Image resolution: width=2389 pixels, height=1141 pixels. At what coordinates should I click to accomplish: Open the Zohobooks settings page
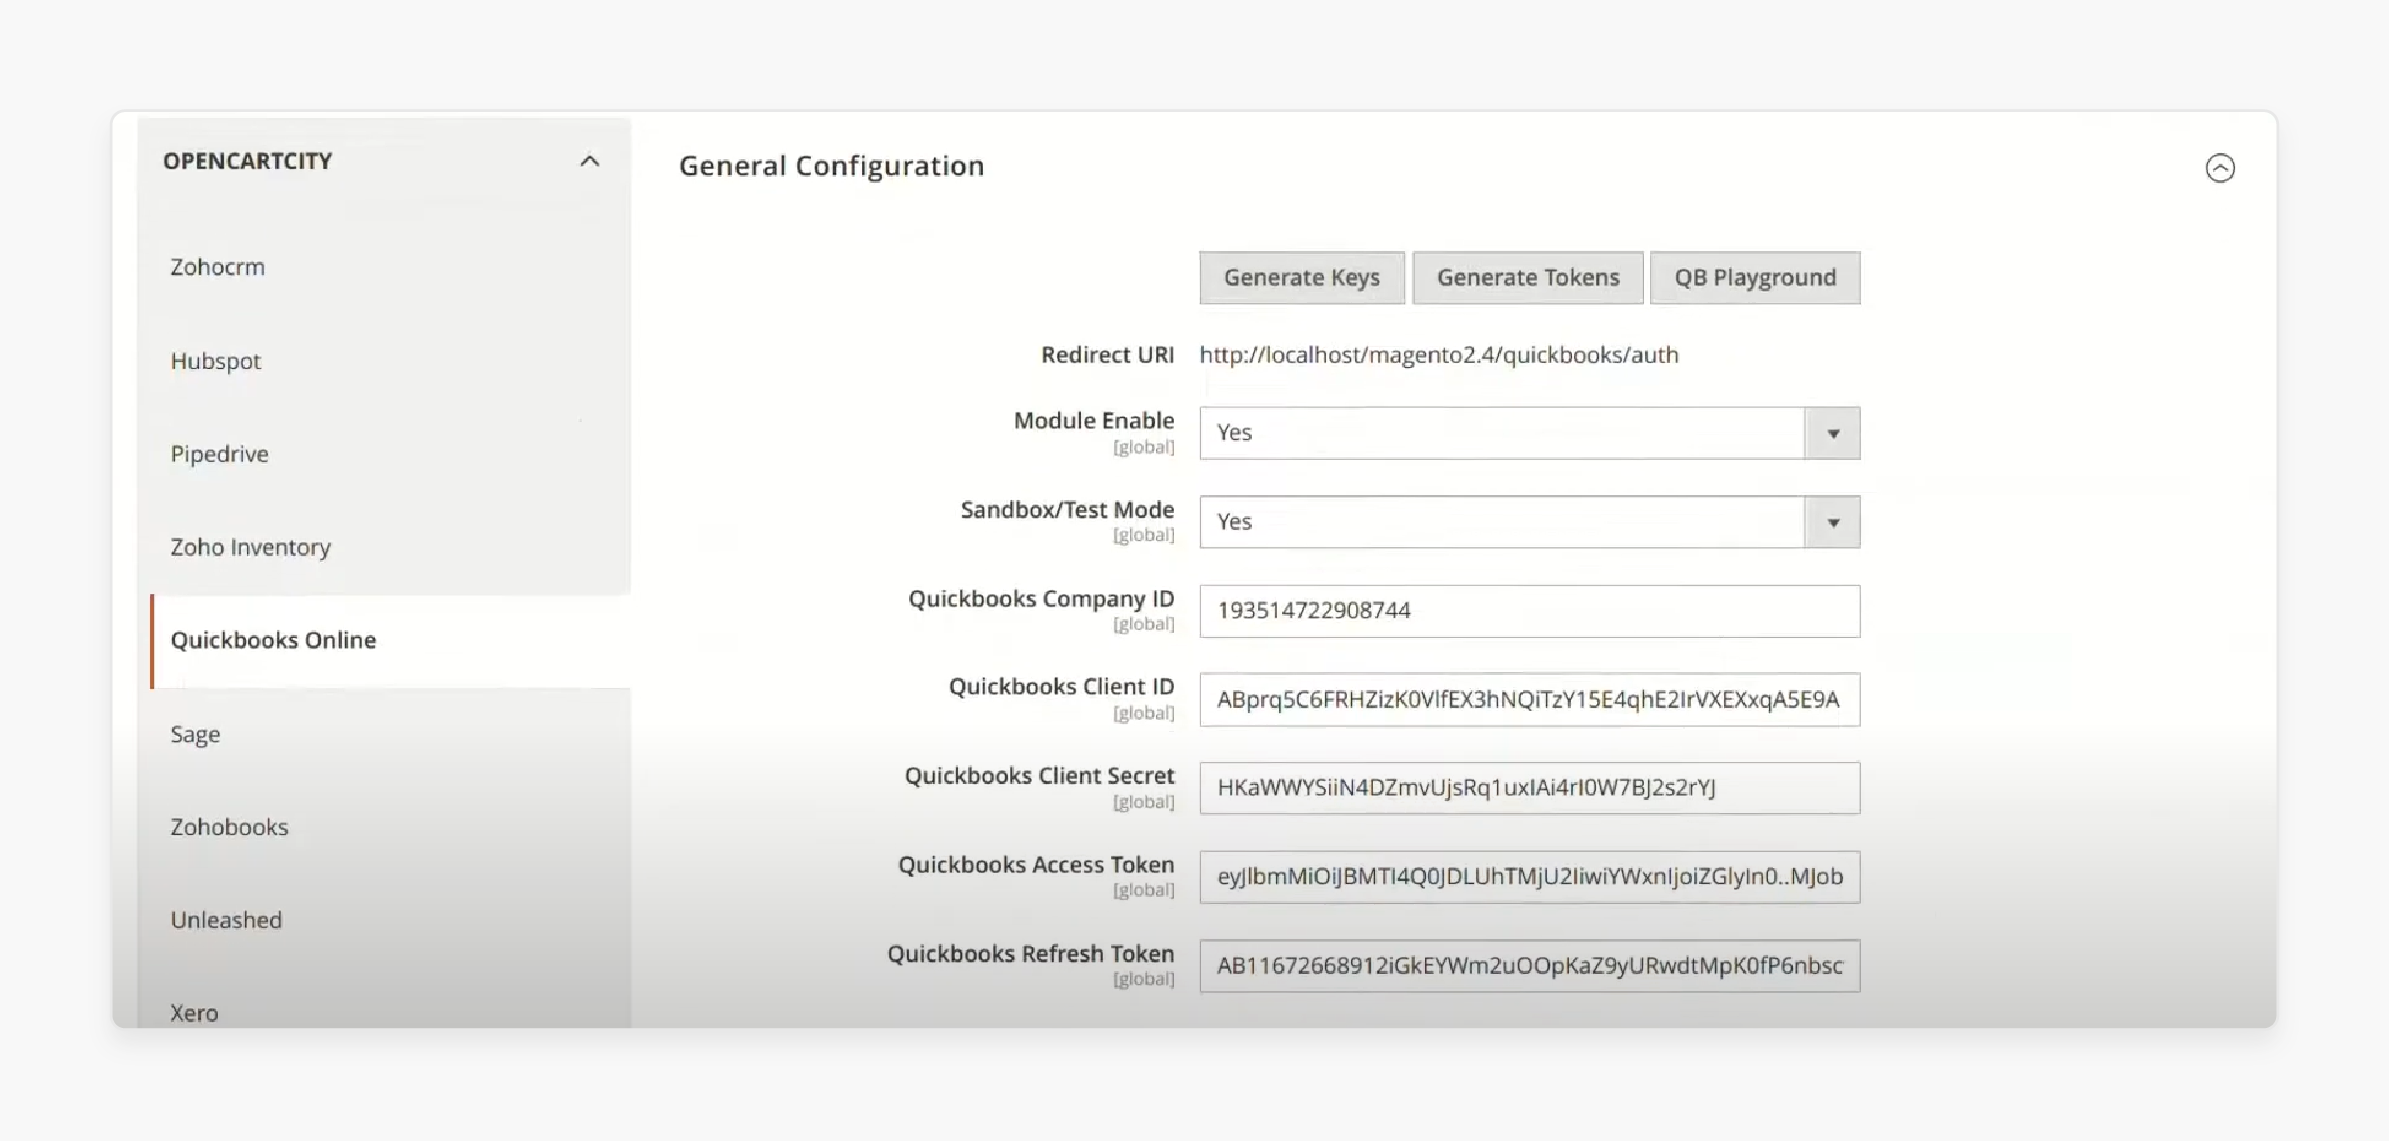point(229,827)
